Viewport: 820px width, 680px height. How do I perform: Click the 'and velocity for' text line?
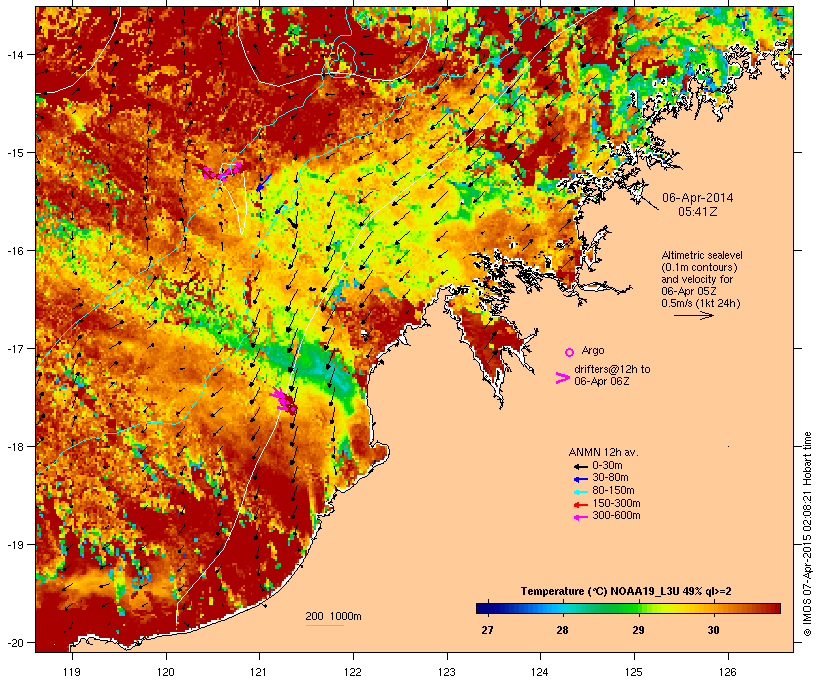697,279
